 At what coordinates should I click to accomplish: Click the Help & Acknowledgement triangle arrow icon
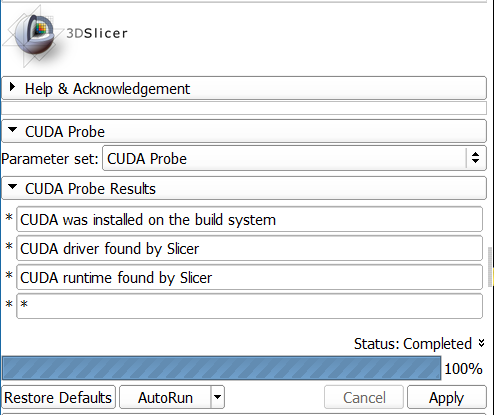coord(12,87)
